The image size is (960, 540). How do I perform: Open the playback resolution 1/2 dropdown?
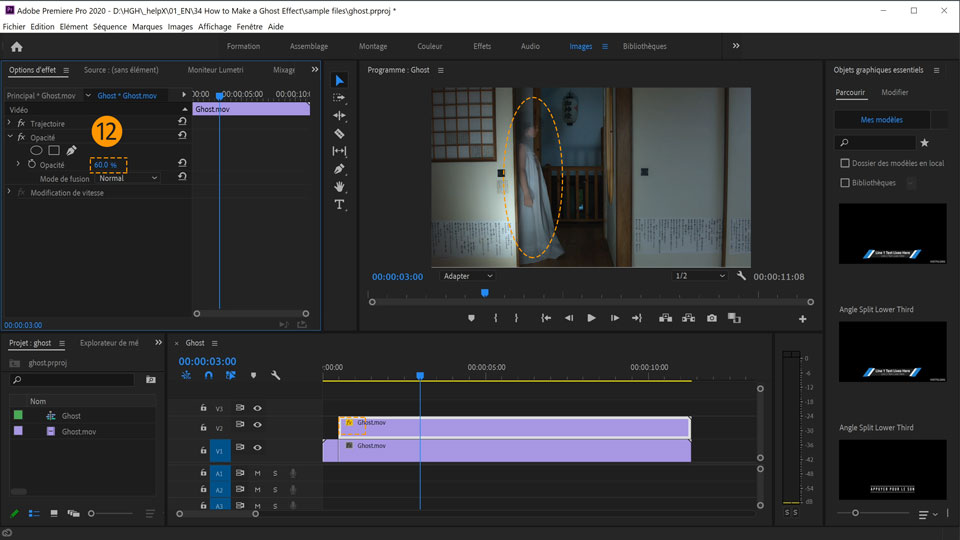[x=699, y=276]
